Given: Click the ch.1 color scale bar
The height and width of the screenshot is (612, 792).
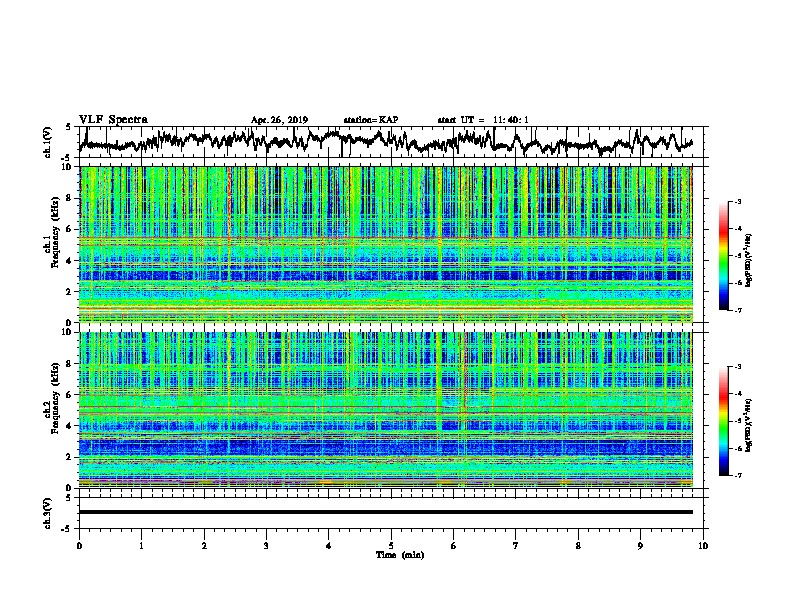Looking at the screenshot, I should [x=723, y=256].
